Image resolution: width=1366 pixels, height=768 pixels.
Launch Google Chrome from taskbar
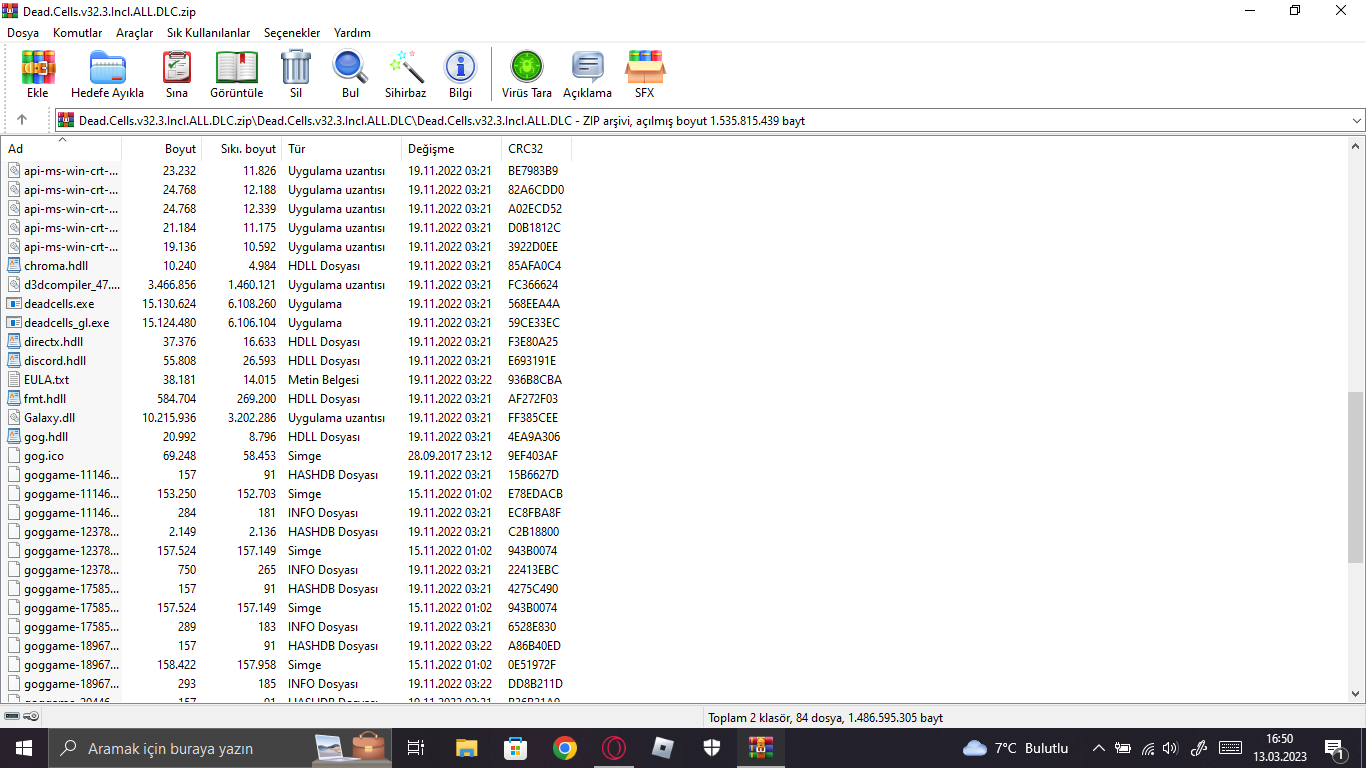click(565, 748)
